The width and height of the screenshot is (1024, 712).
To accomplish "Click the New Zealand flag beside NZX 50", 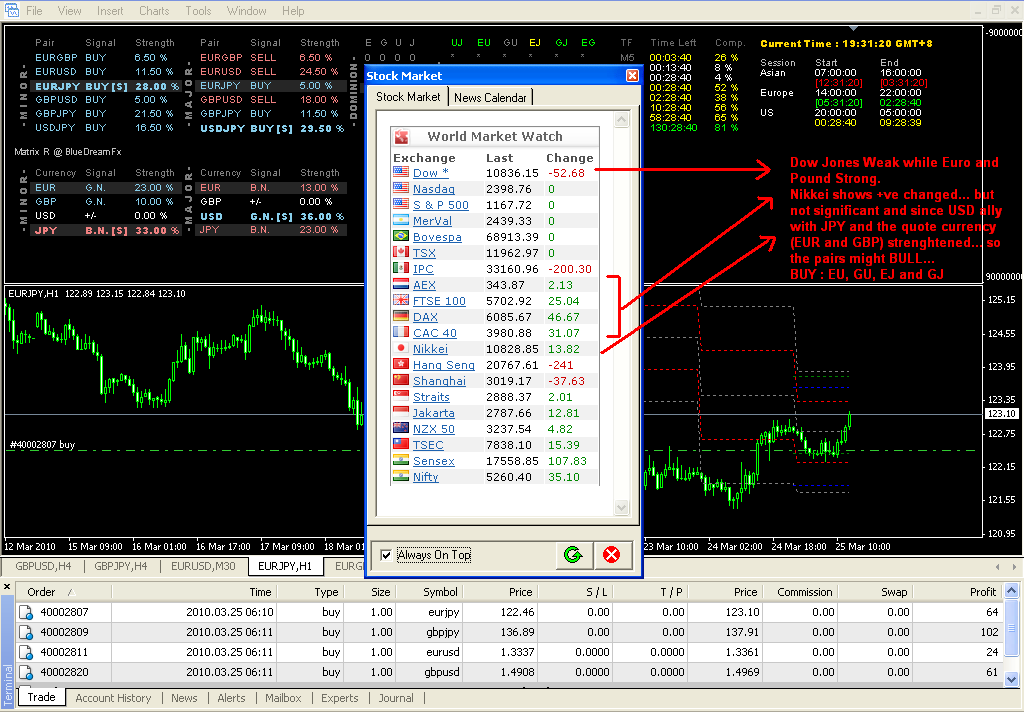I will point(401,428).
